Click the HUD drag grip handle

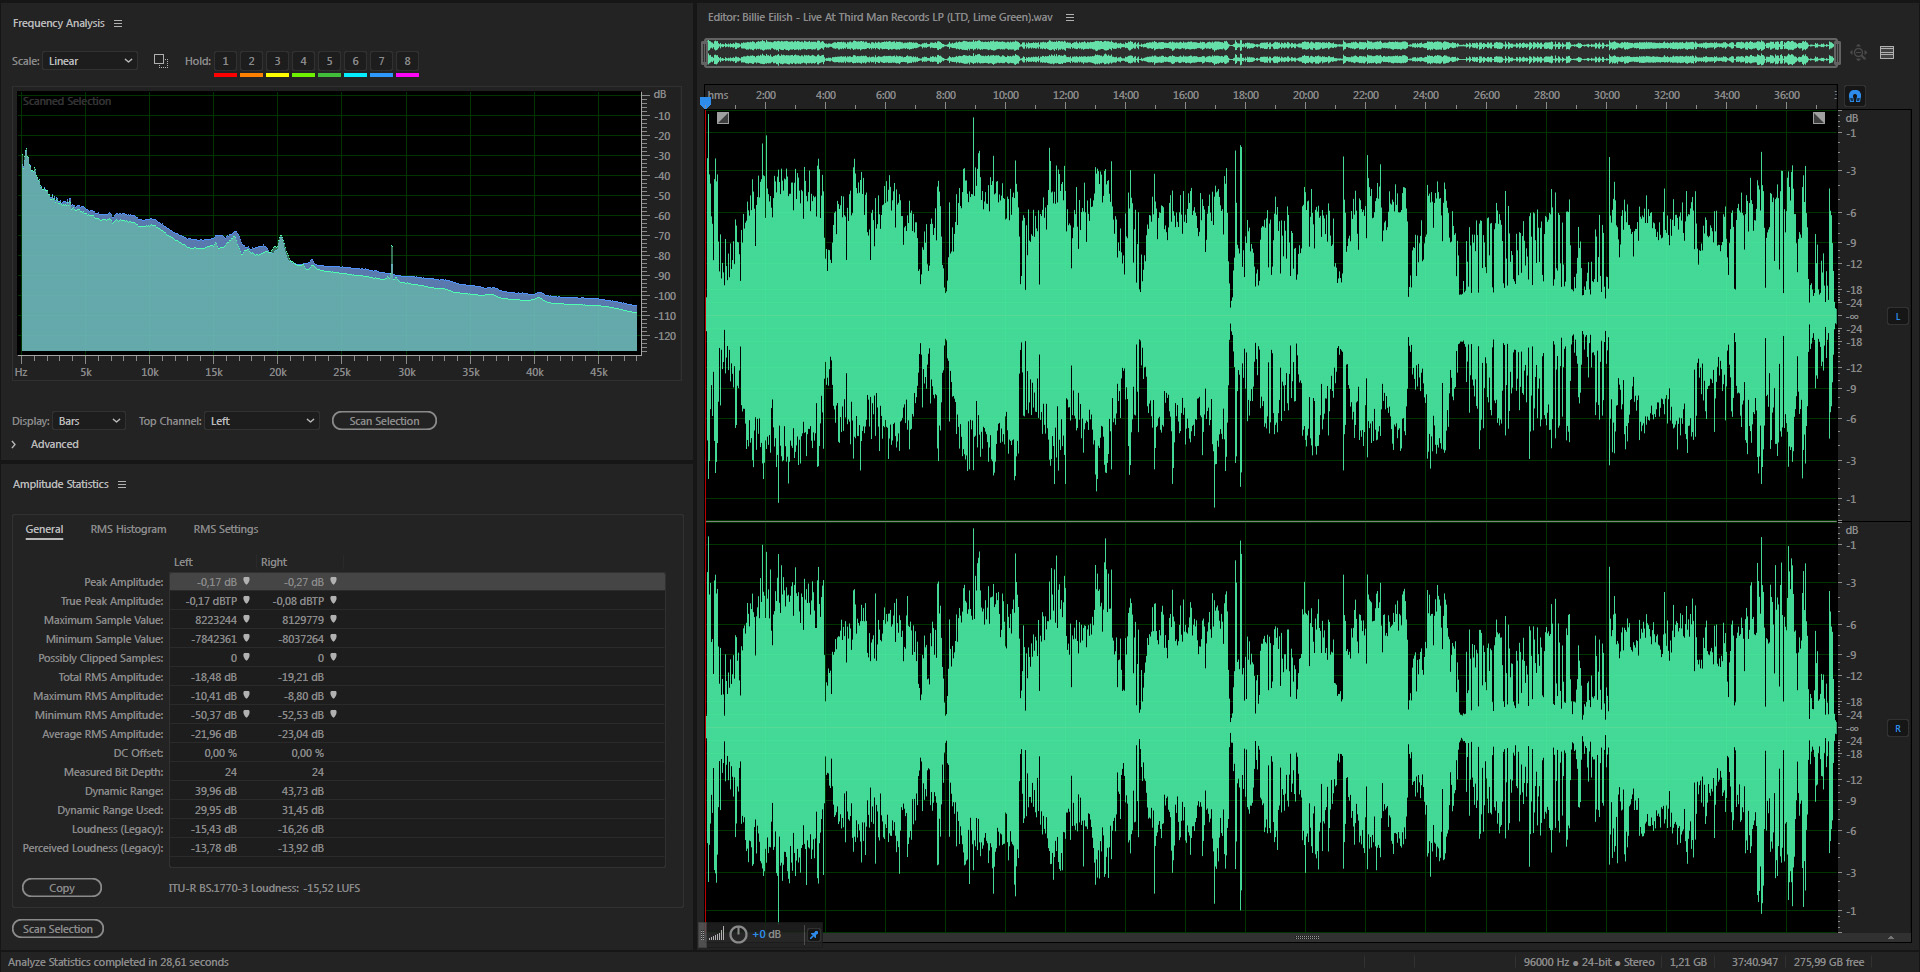click(x=702, y=935)
